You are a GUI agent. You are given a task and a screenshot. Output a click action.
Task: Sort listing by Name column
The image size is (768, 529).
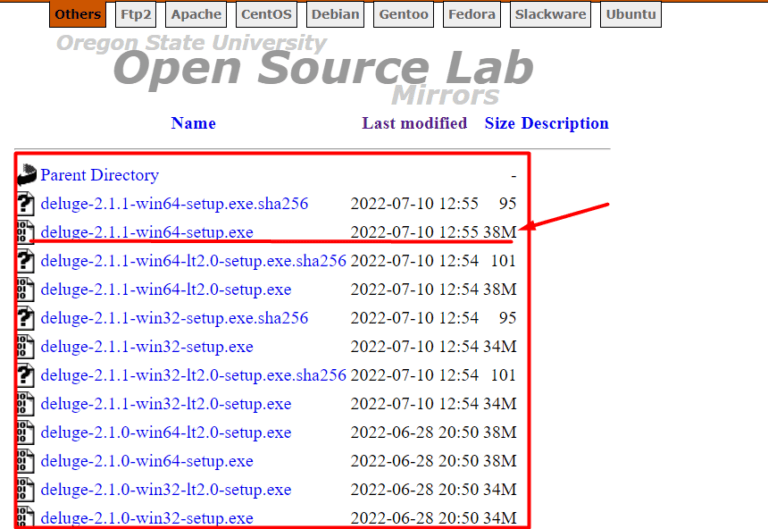(x=193, y=123)
